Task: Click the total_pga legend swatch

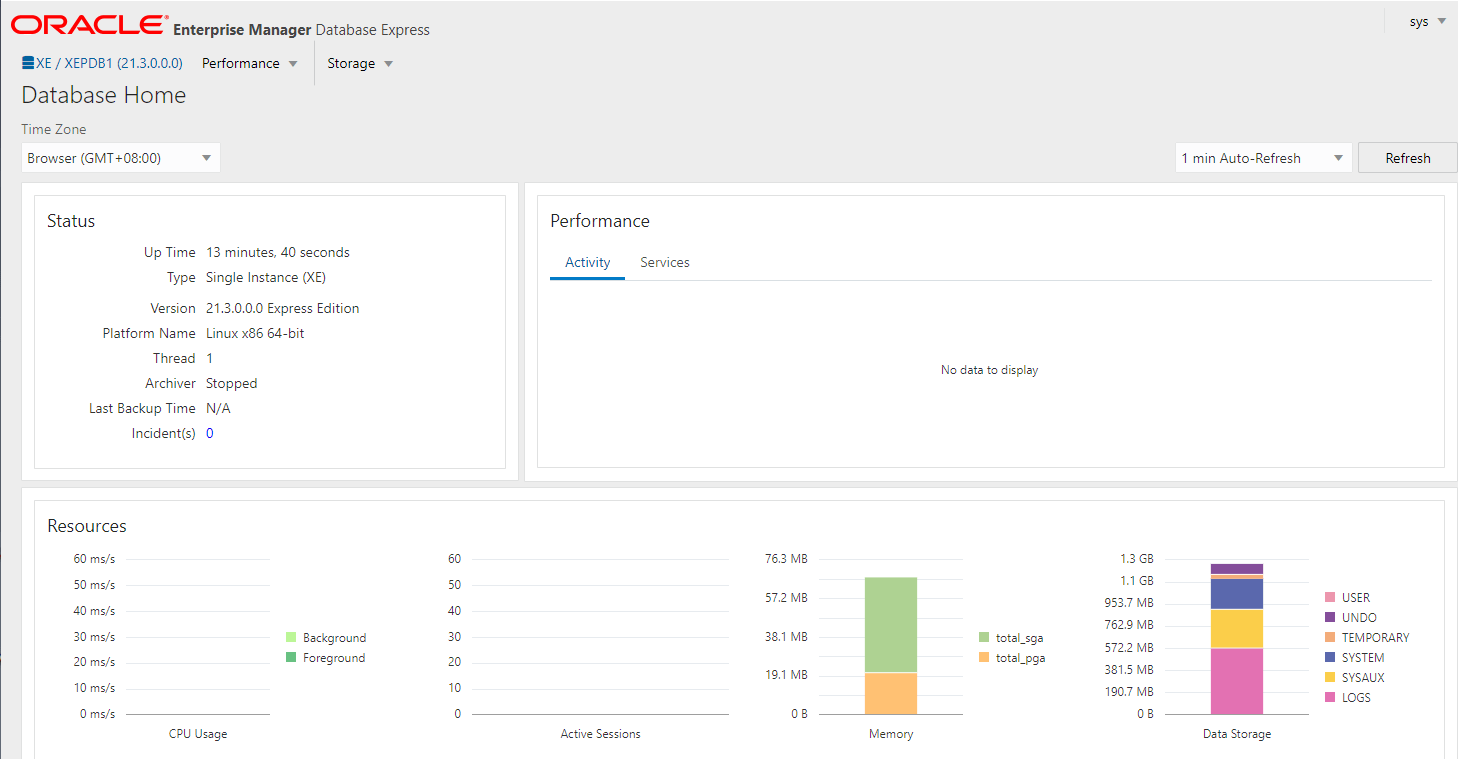Action: (x=984, y=657)
